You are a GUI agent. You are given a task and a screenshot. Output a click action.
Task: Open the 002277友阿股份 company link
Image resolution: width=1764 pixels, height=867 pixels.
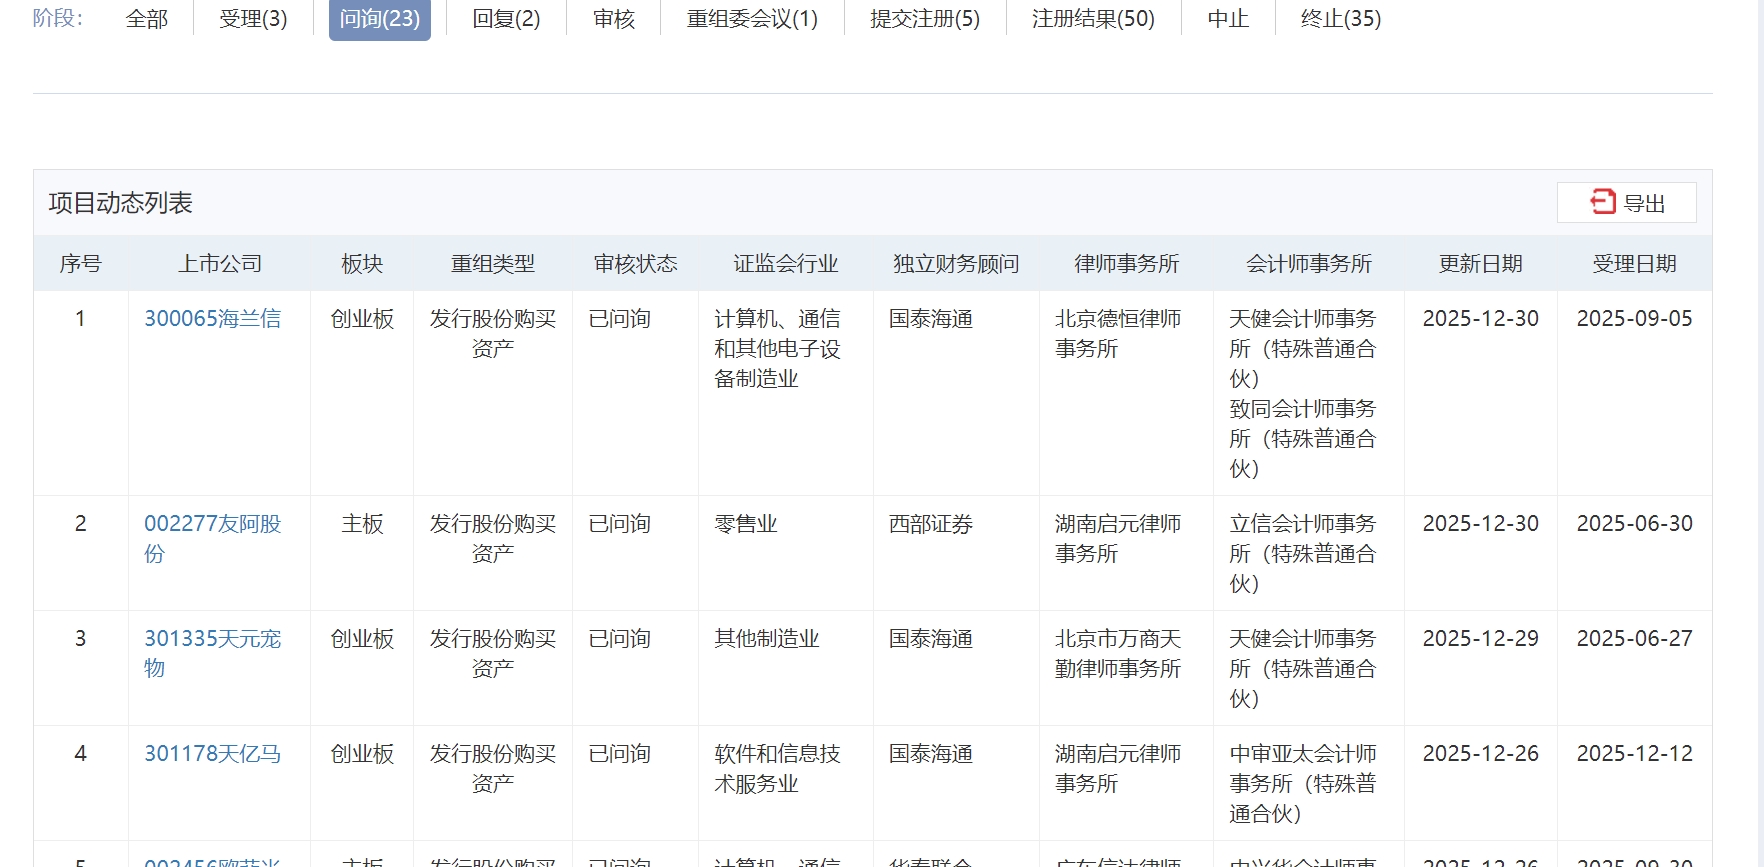click(212, 539)
